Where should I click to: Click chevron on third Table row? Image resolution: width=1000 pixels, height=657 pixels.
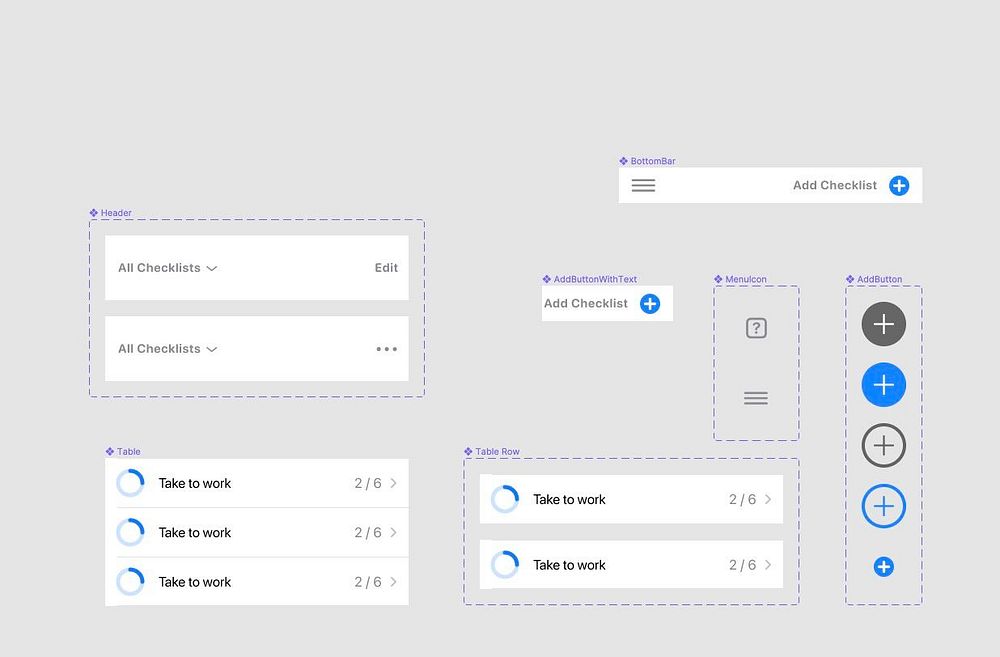pyautogui.click(x=393, y=582)
